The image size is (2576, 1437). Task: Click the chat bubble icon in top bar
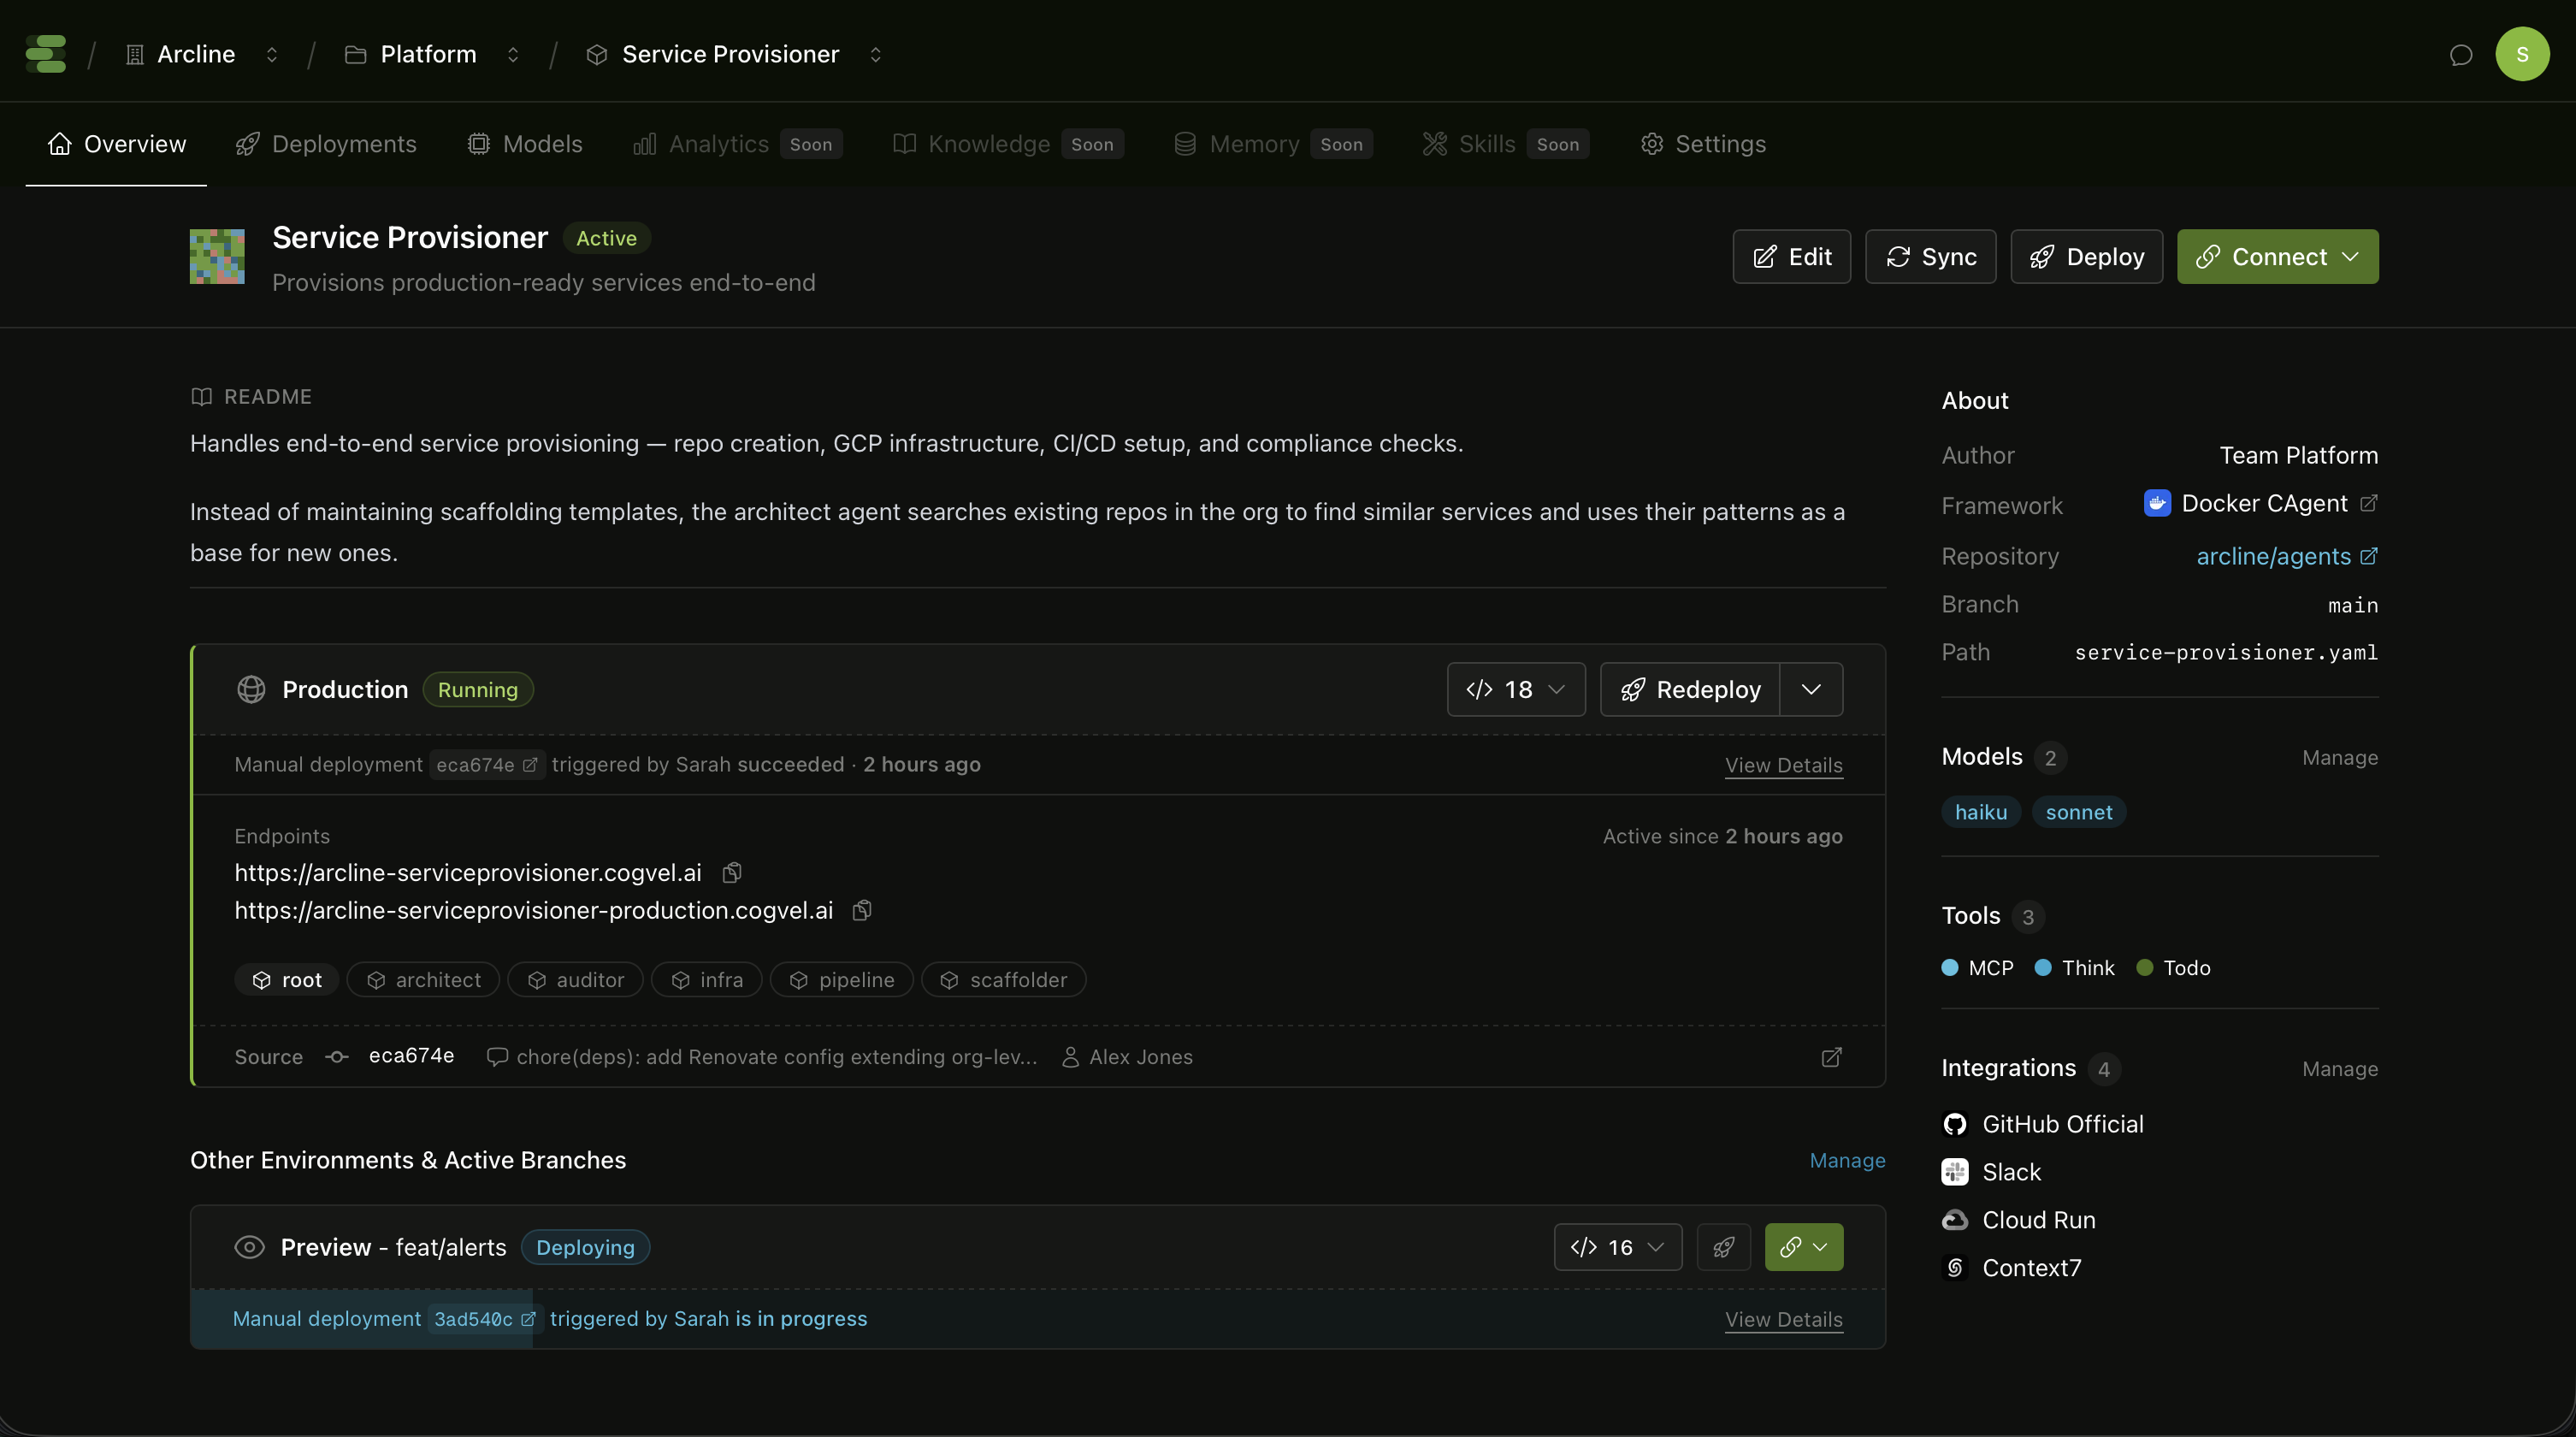tap(2461, 54)
